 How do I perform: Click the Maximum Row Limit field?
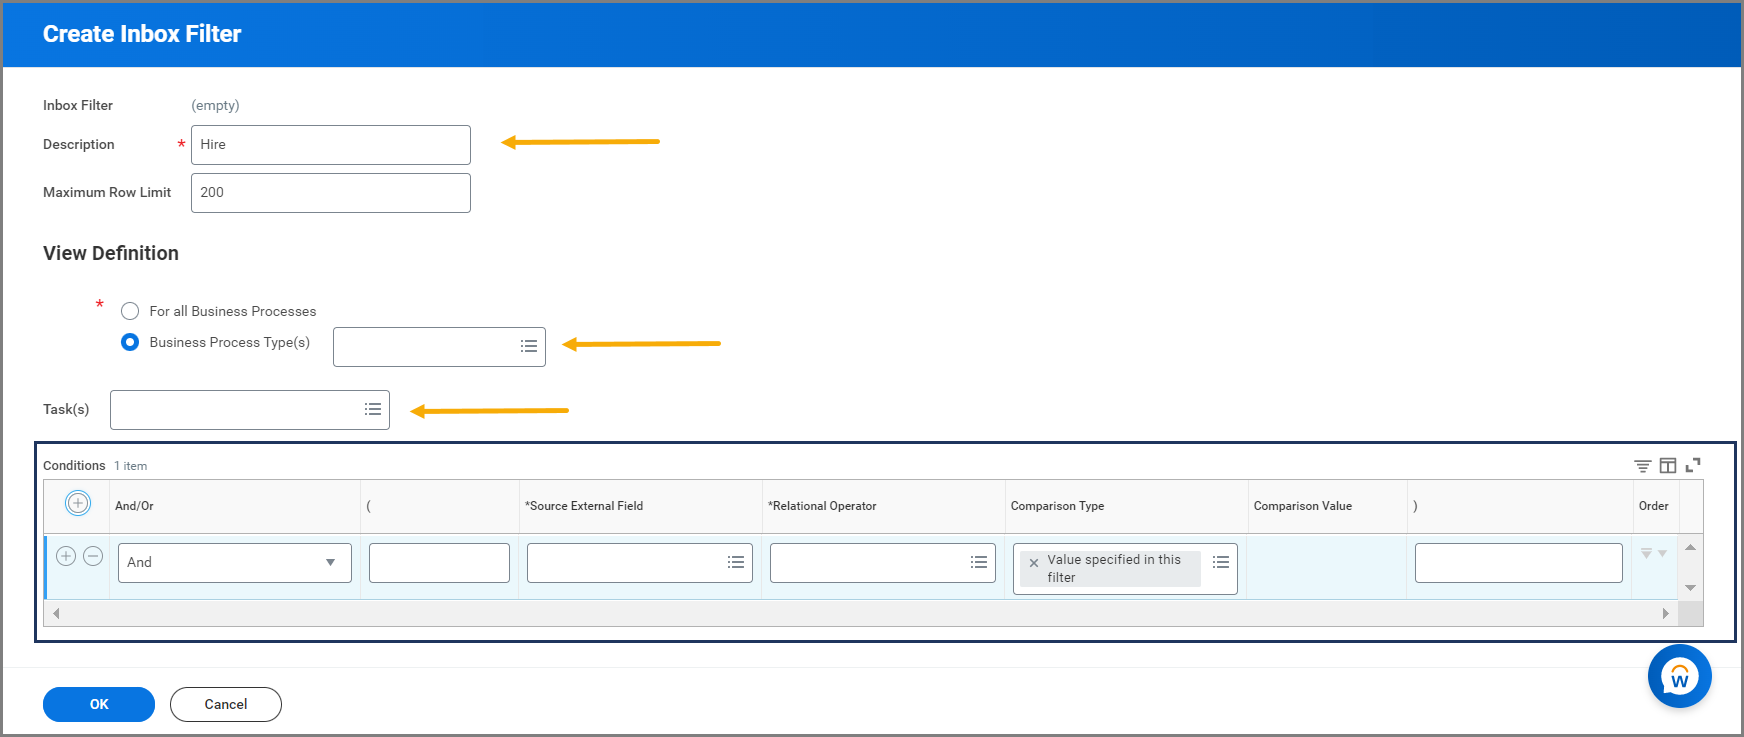pos(330,193)
